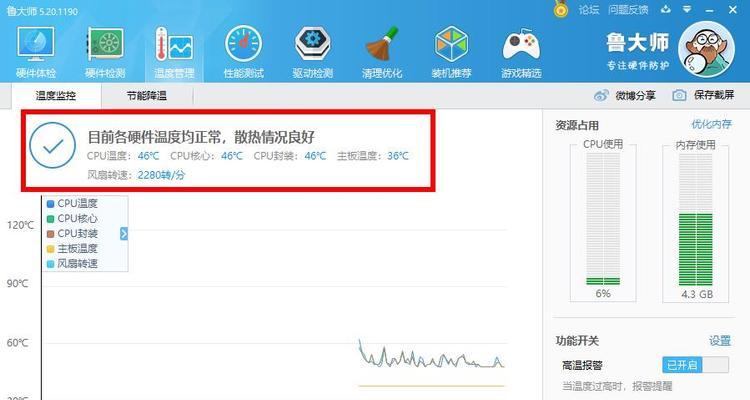Open the 问题反馈 feedback link

point(628,10)
